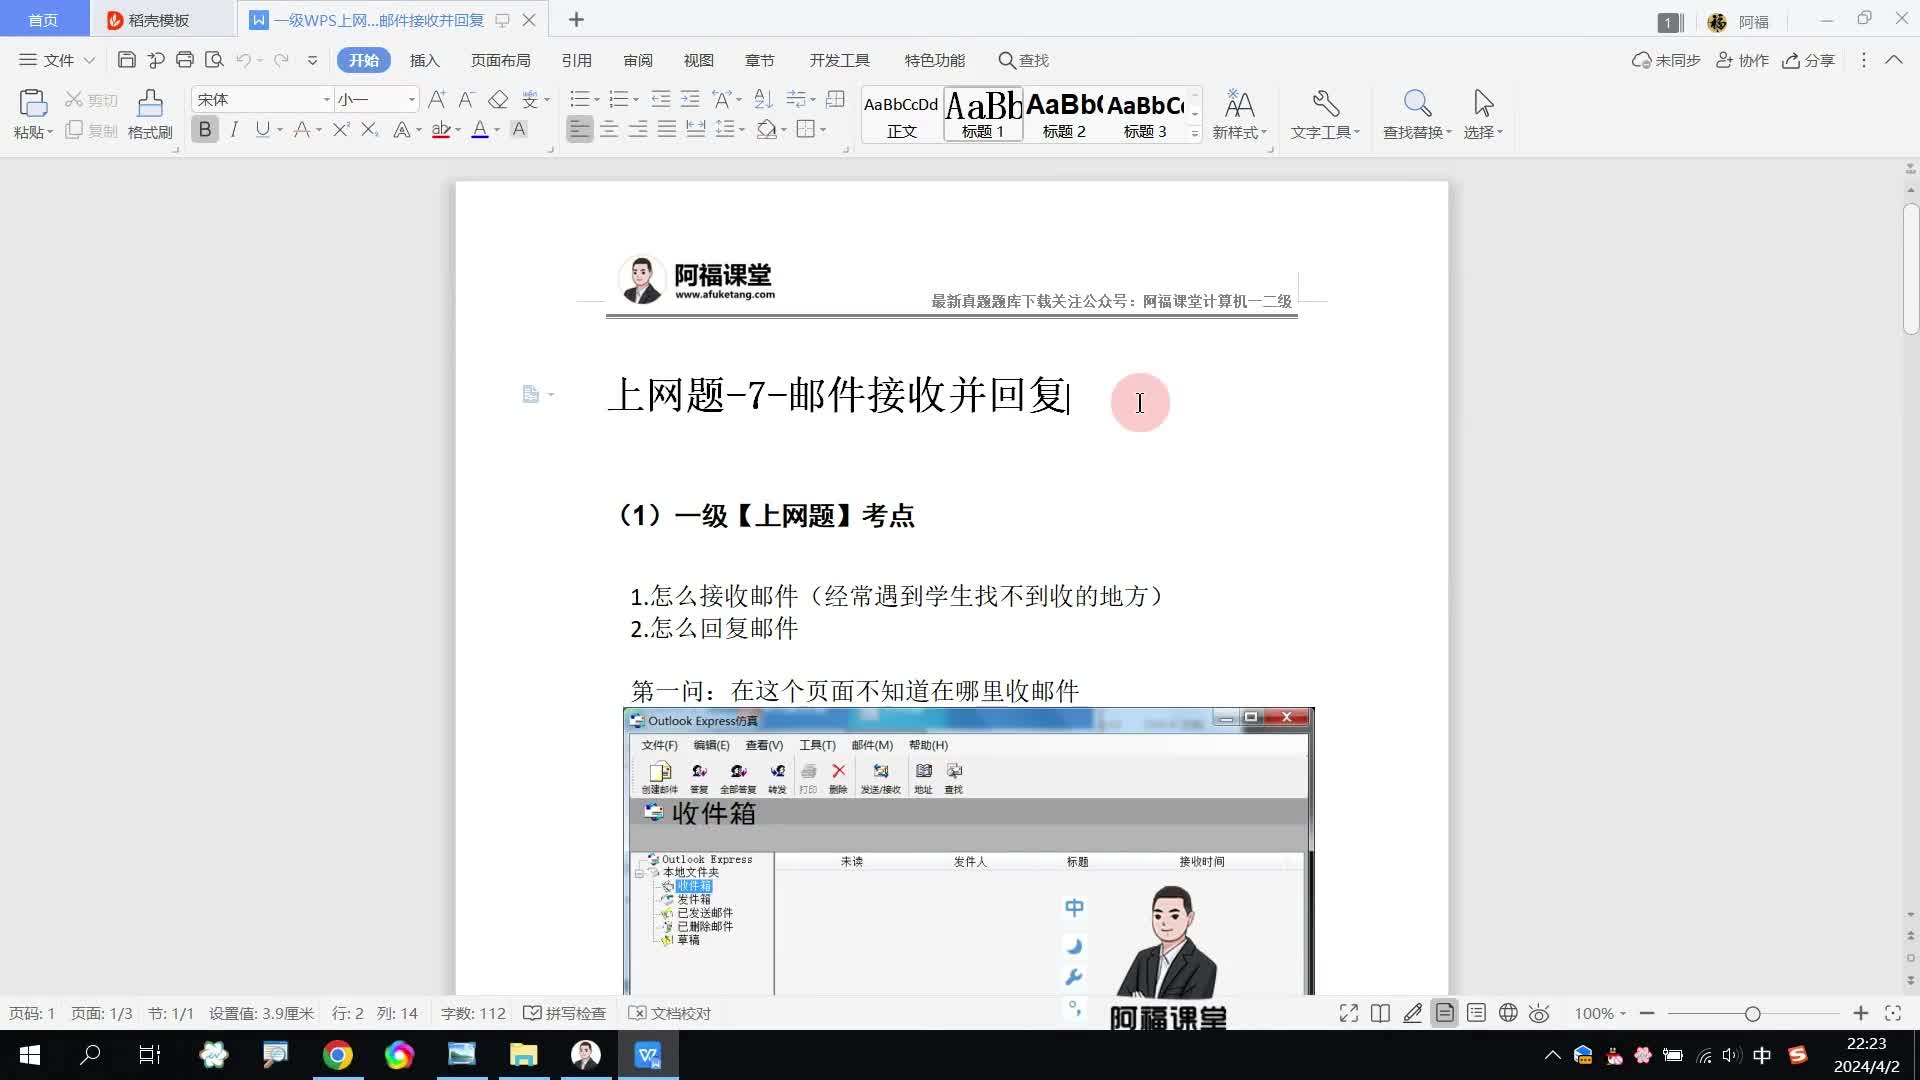The width and height of the screenshot is (1920, 1080).
Task: Click the 分享 share button
Action: tap(1808, 60)
